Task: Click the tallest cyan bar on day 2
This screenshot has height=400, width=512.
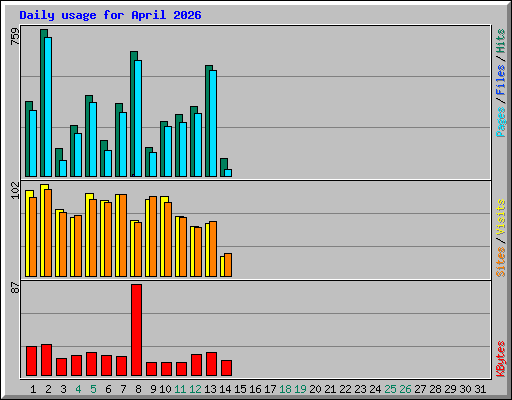Action: (x=48, y=107)
